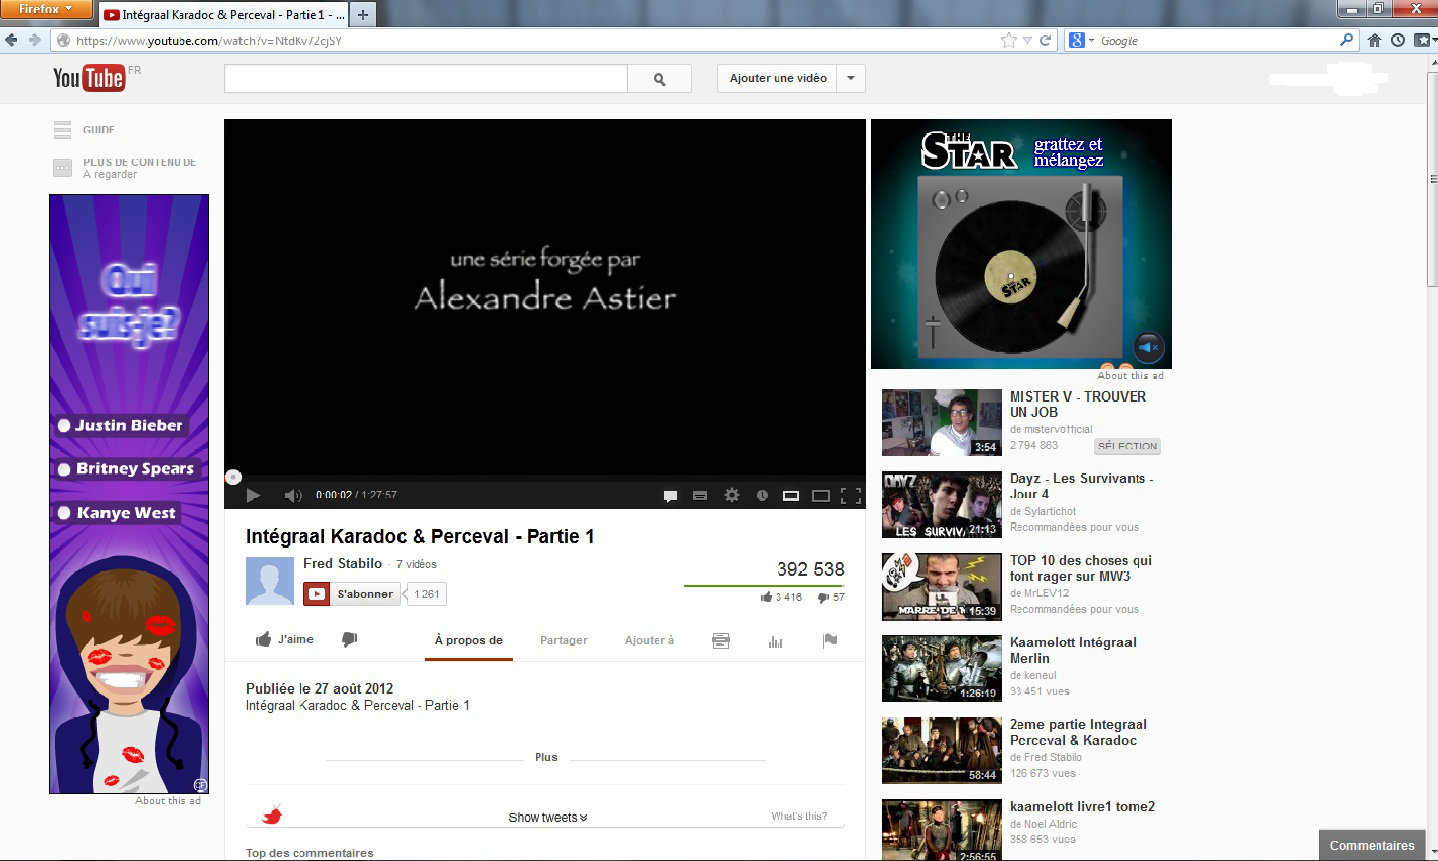Go back with the browser back arrow
Screen dimensions: 1438x861
(x=11, y=40)
